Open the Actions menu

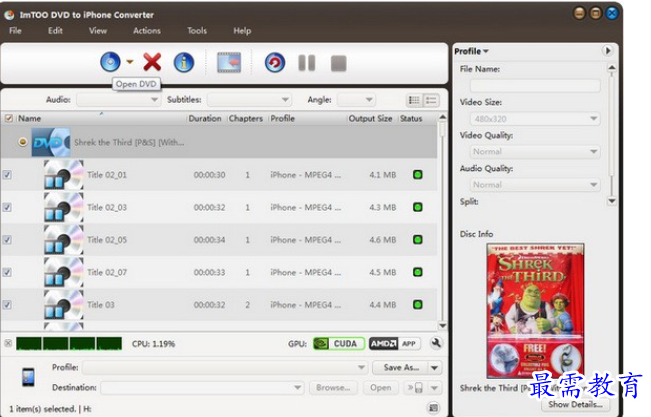[147, 31]
